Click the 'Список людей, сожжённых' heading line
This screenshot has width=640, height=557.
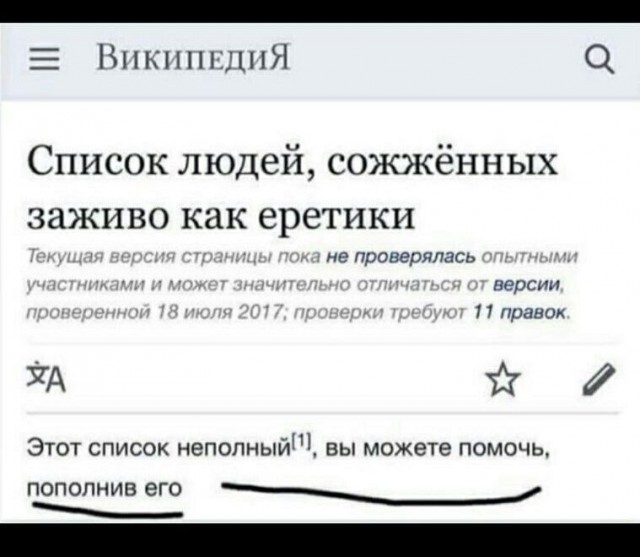292,163
